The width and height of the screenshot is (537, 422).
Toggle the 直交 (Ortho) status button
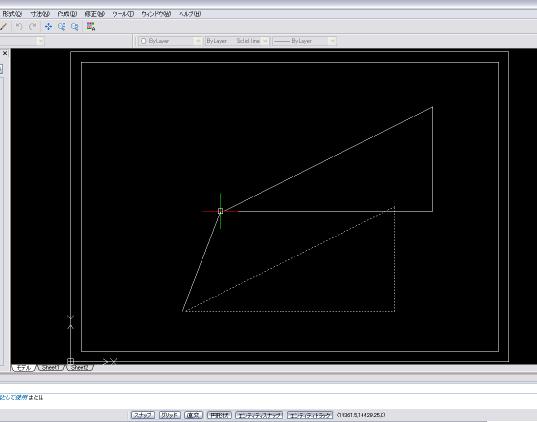[x=193, y=415]
